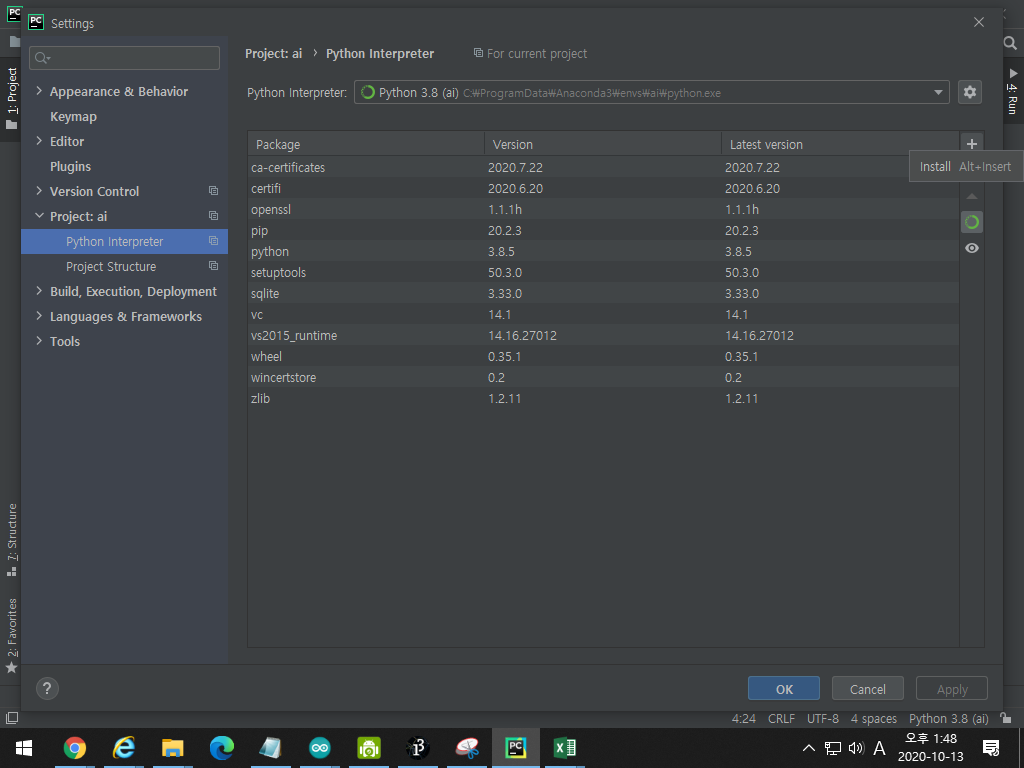Viewport: 1024px width, 768px height.
Task: Click the copy icon beside Version Control
Action: click(213, 191)
